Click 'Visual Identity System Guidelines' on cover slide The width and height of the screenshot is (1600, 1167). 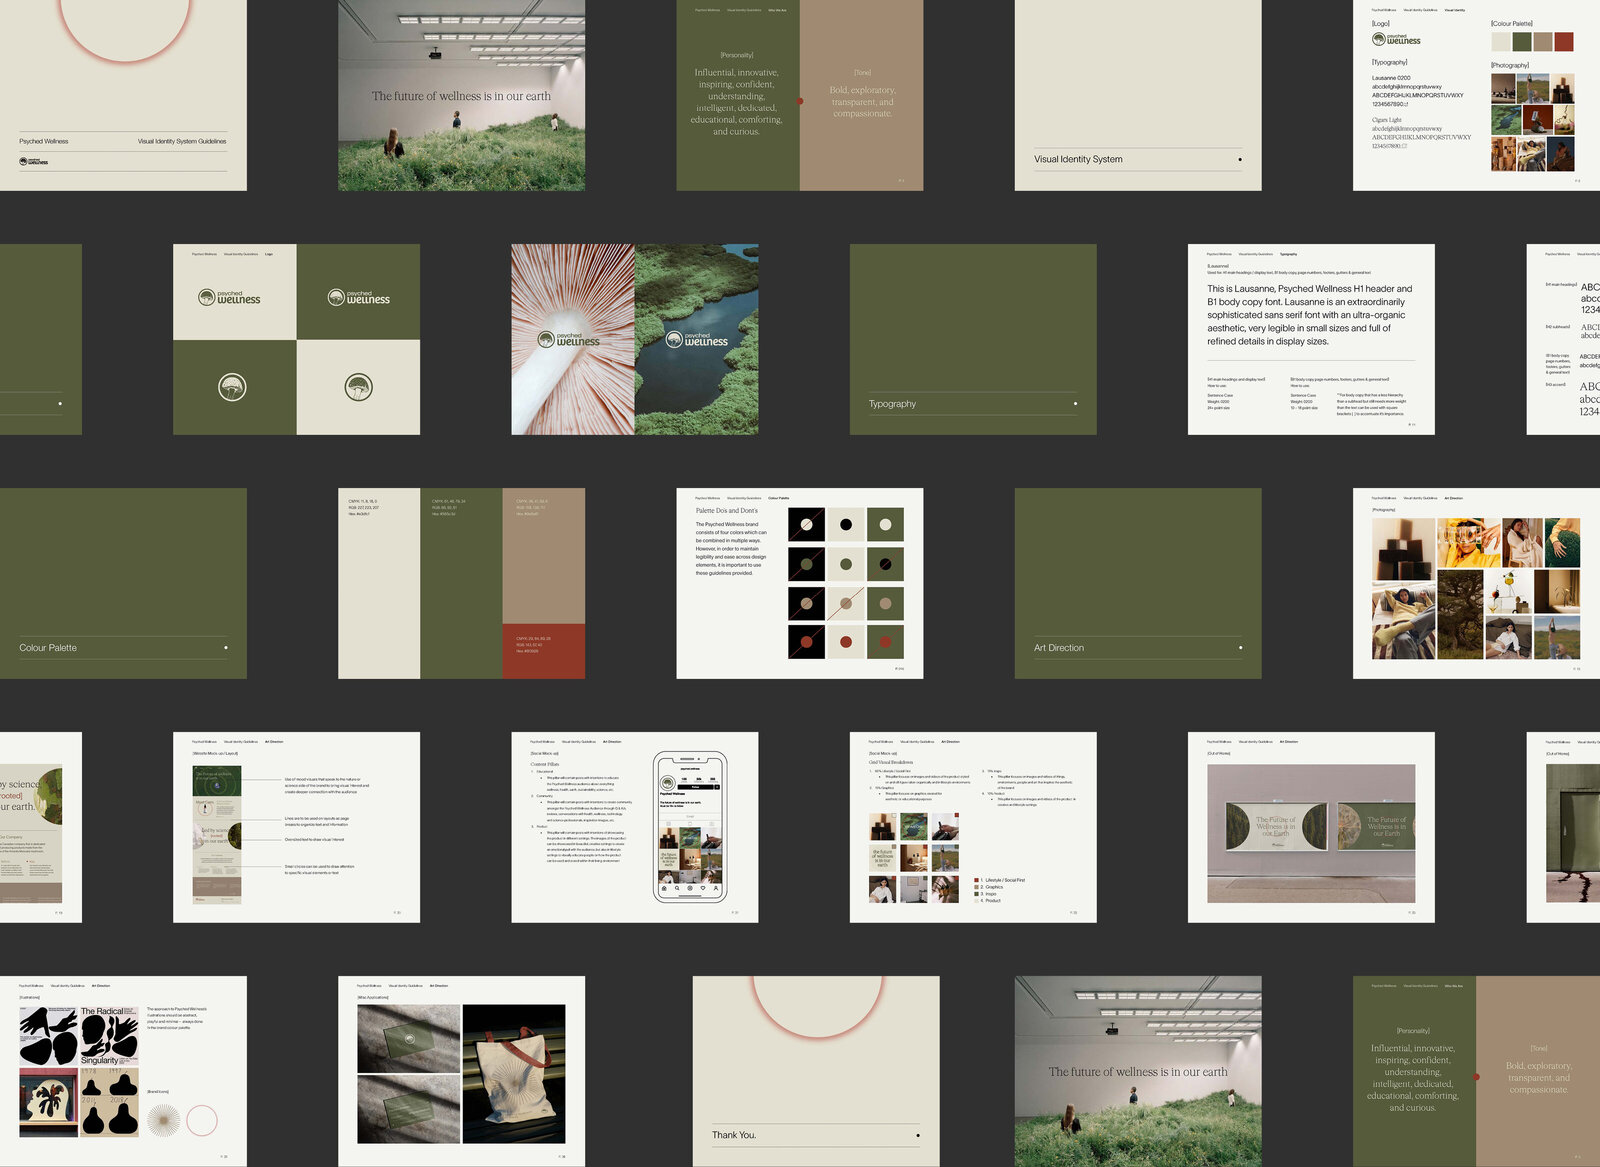(182, 141)
